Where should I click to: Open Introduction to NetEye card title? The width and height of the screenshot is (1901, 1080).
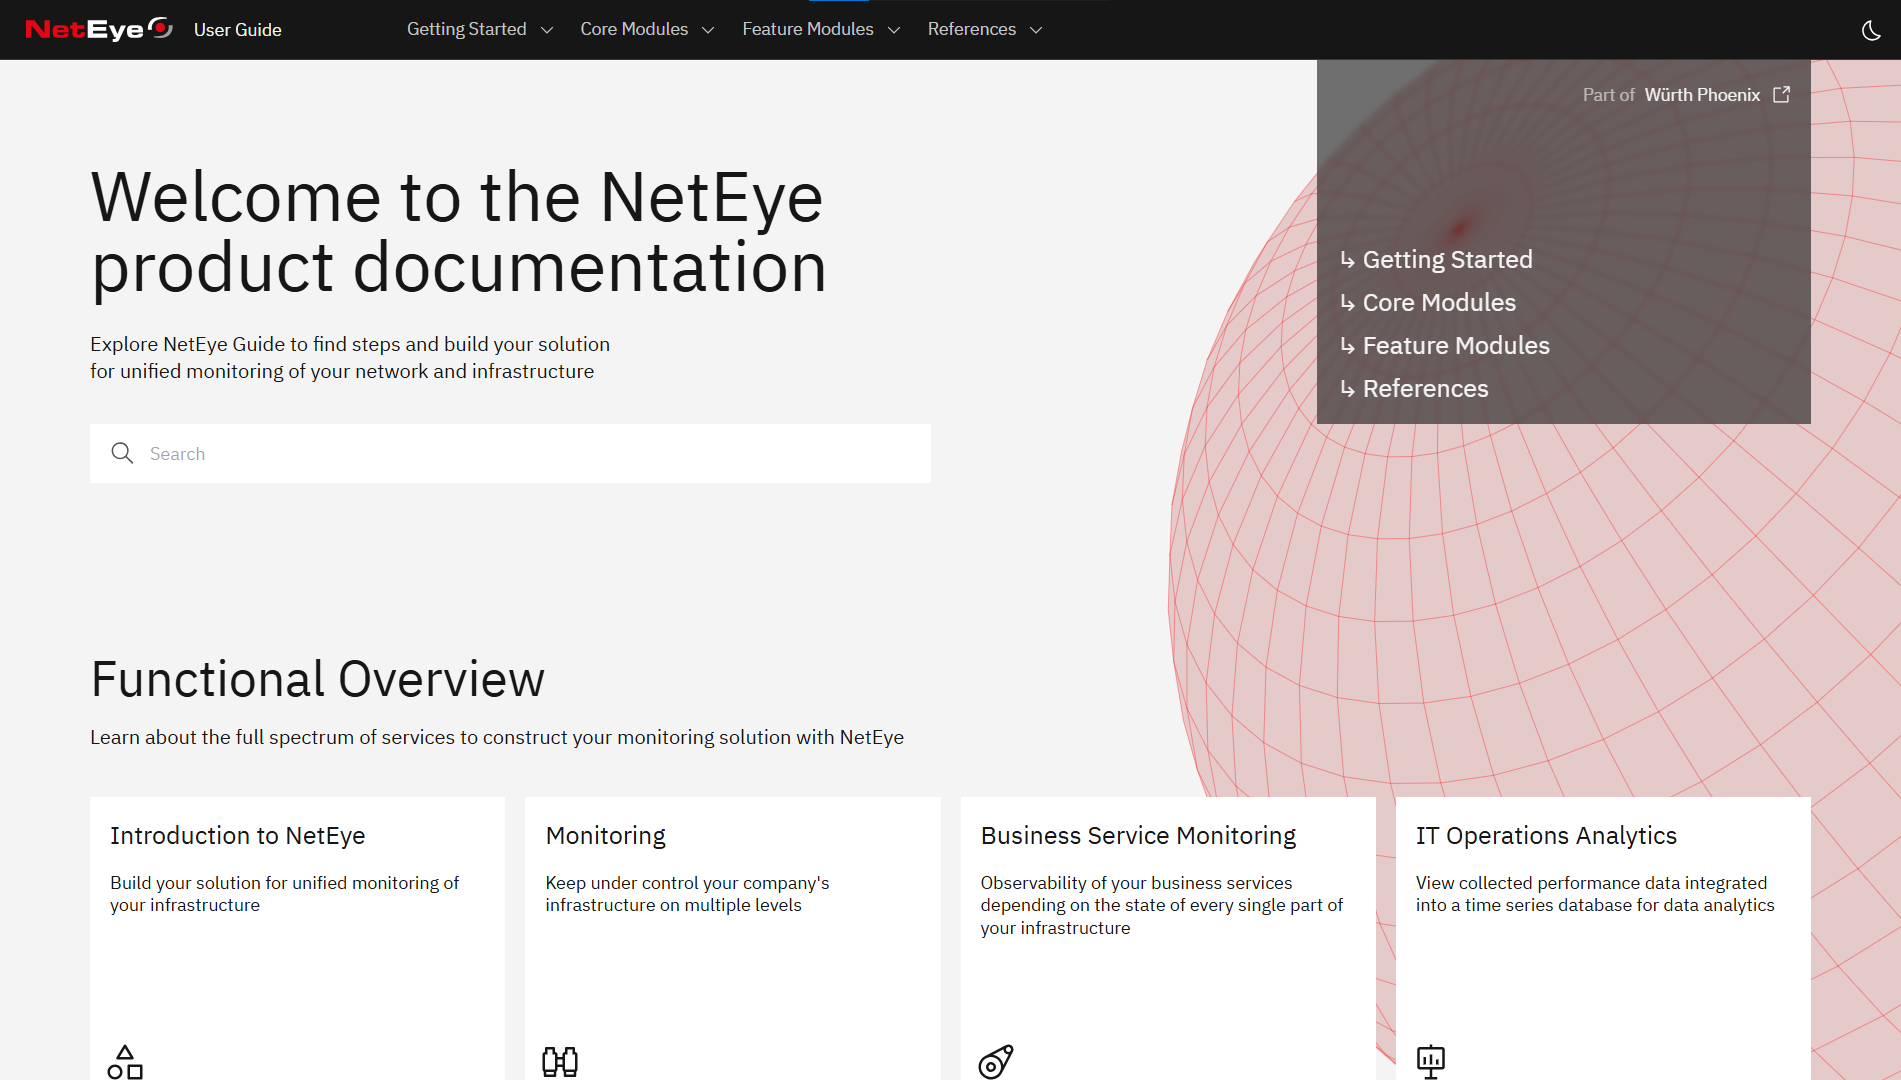[238, 835]
